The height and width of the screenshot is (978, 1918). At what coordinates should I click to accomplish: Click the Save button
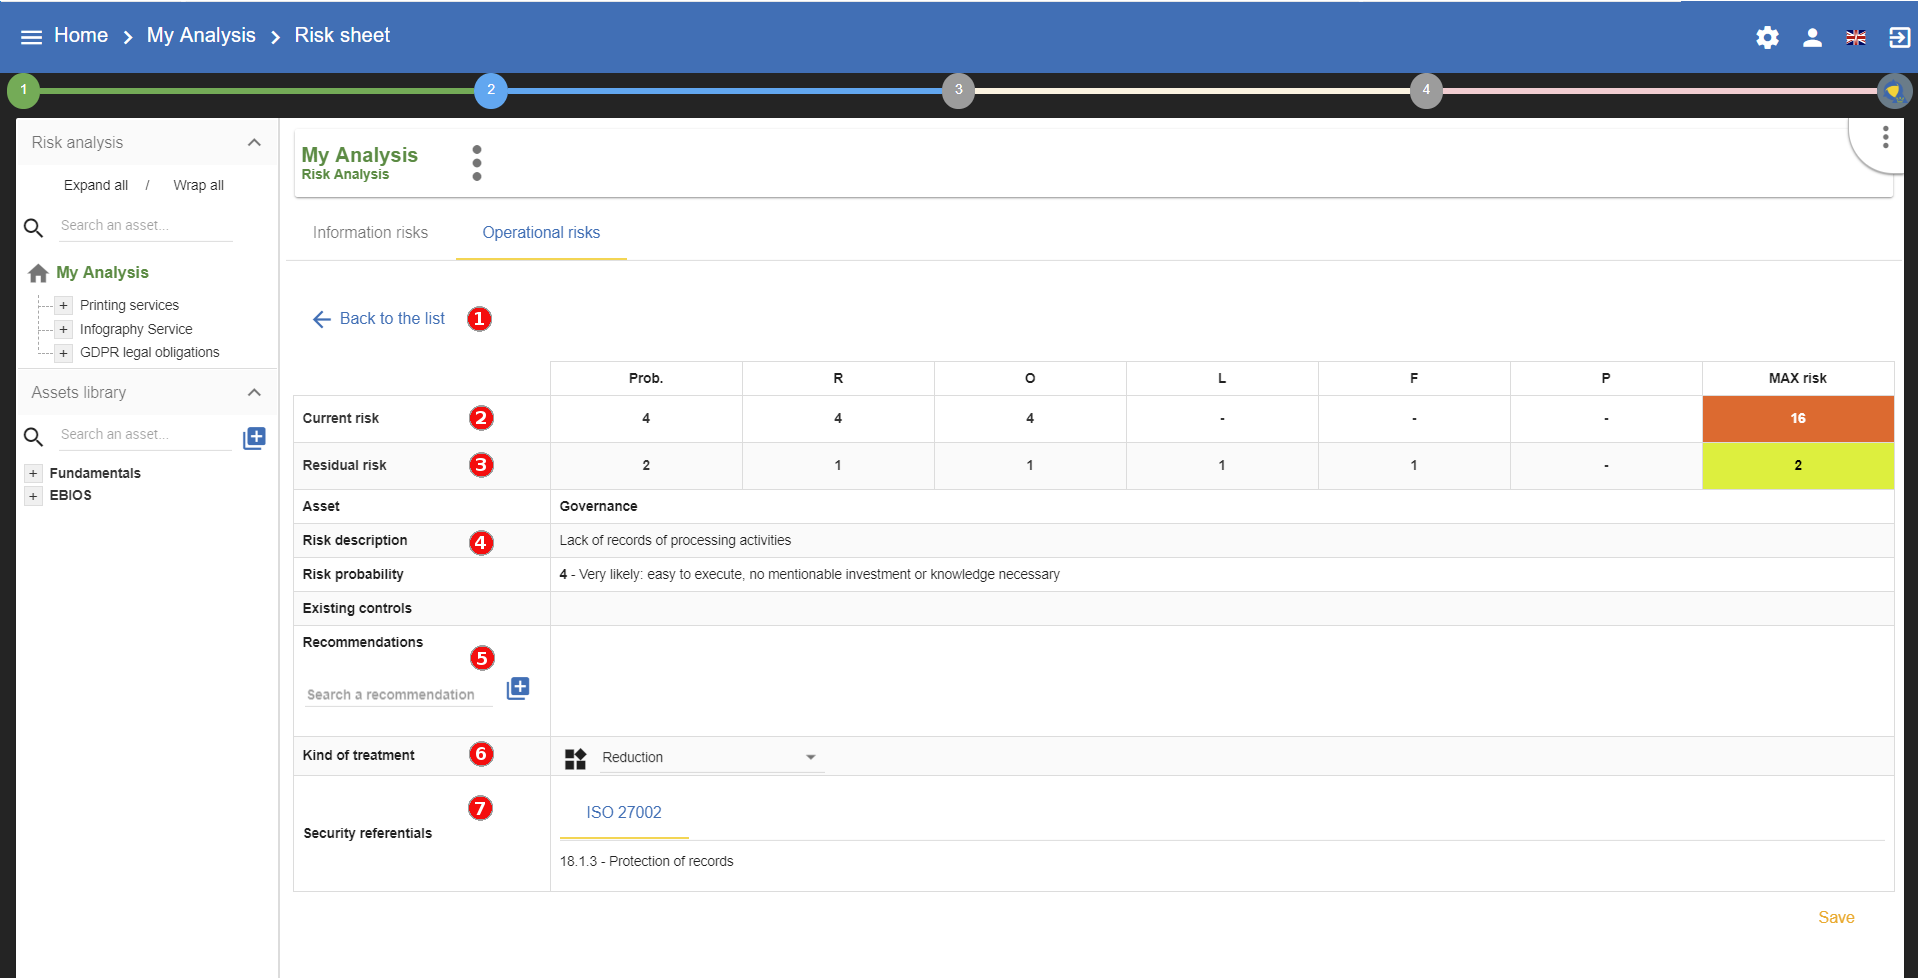click(x=1835, y=918)
